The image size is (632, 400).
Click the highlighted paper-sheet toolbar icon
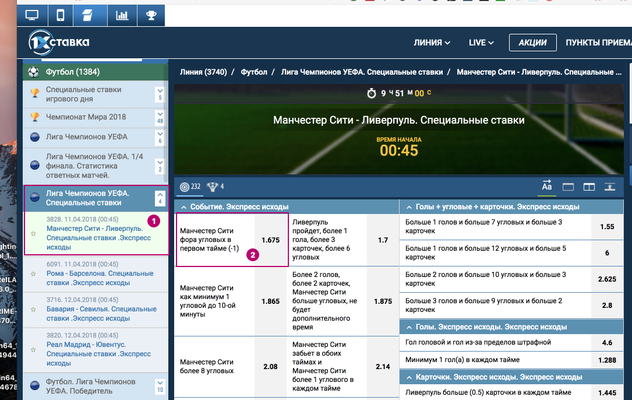(87, 15)
